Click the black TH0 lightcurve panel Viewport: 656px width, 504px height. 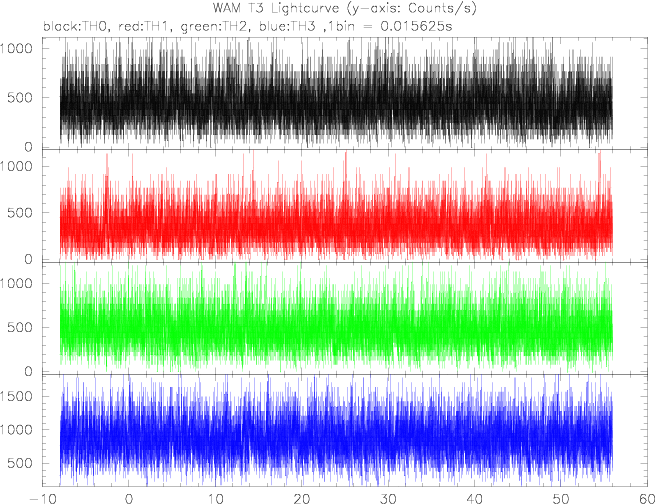pos(345,93)
